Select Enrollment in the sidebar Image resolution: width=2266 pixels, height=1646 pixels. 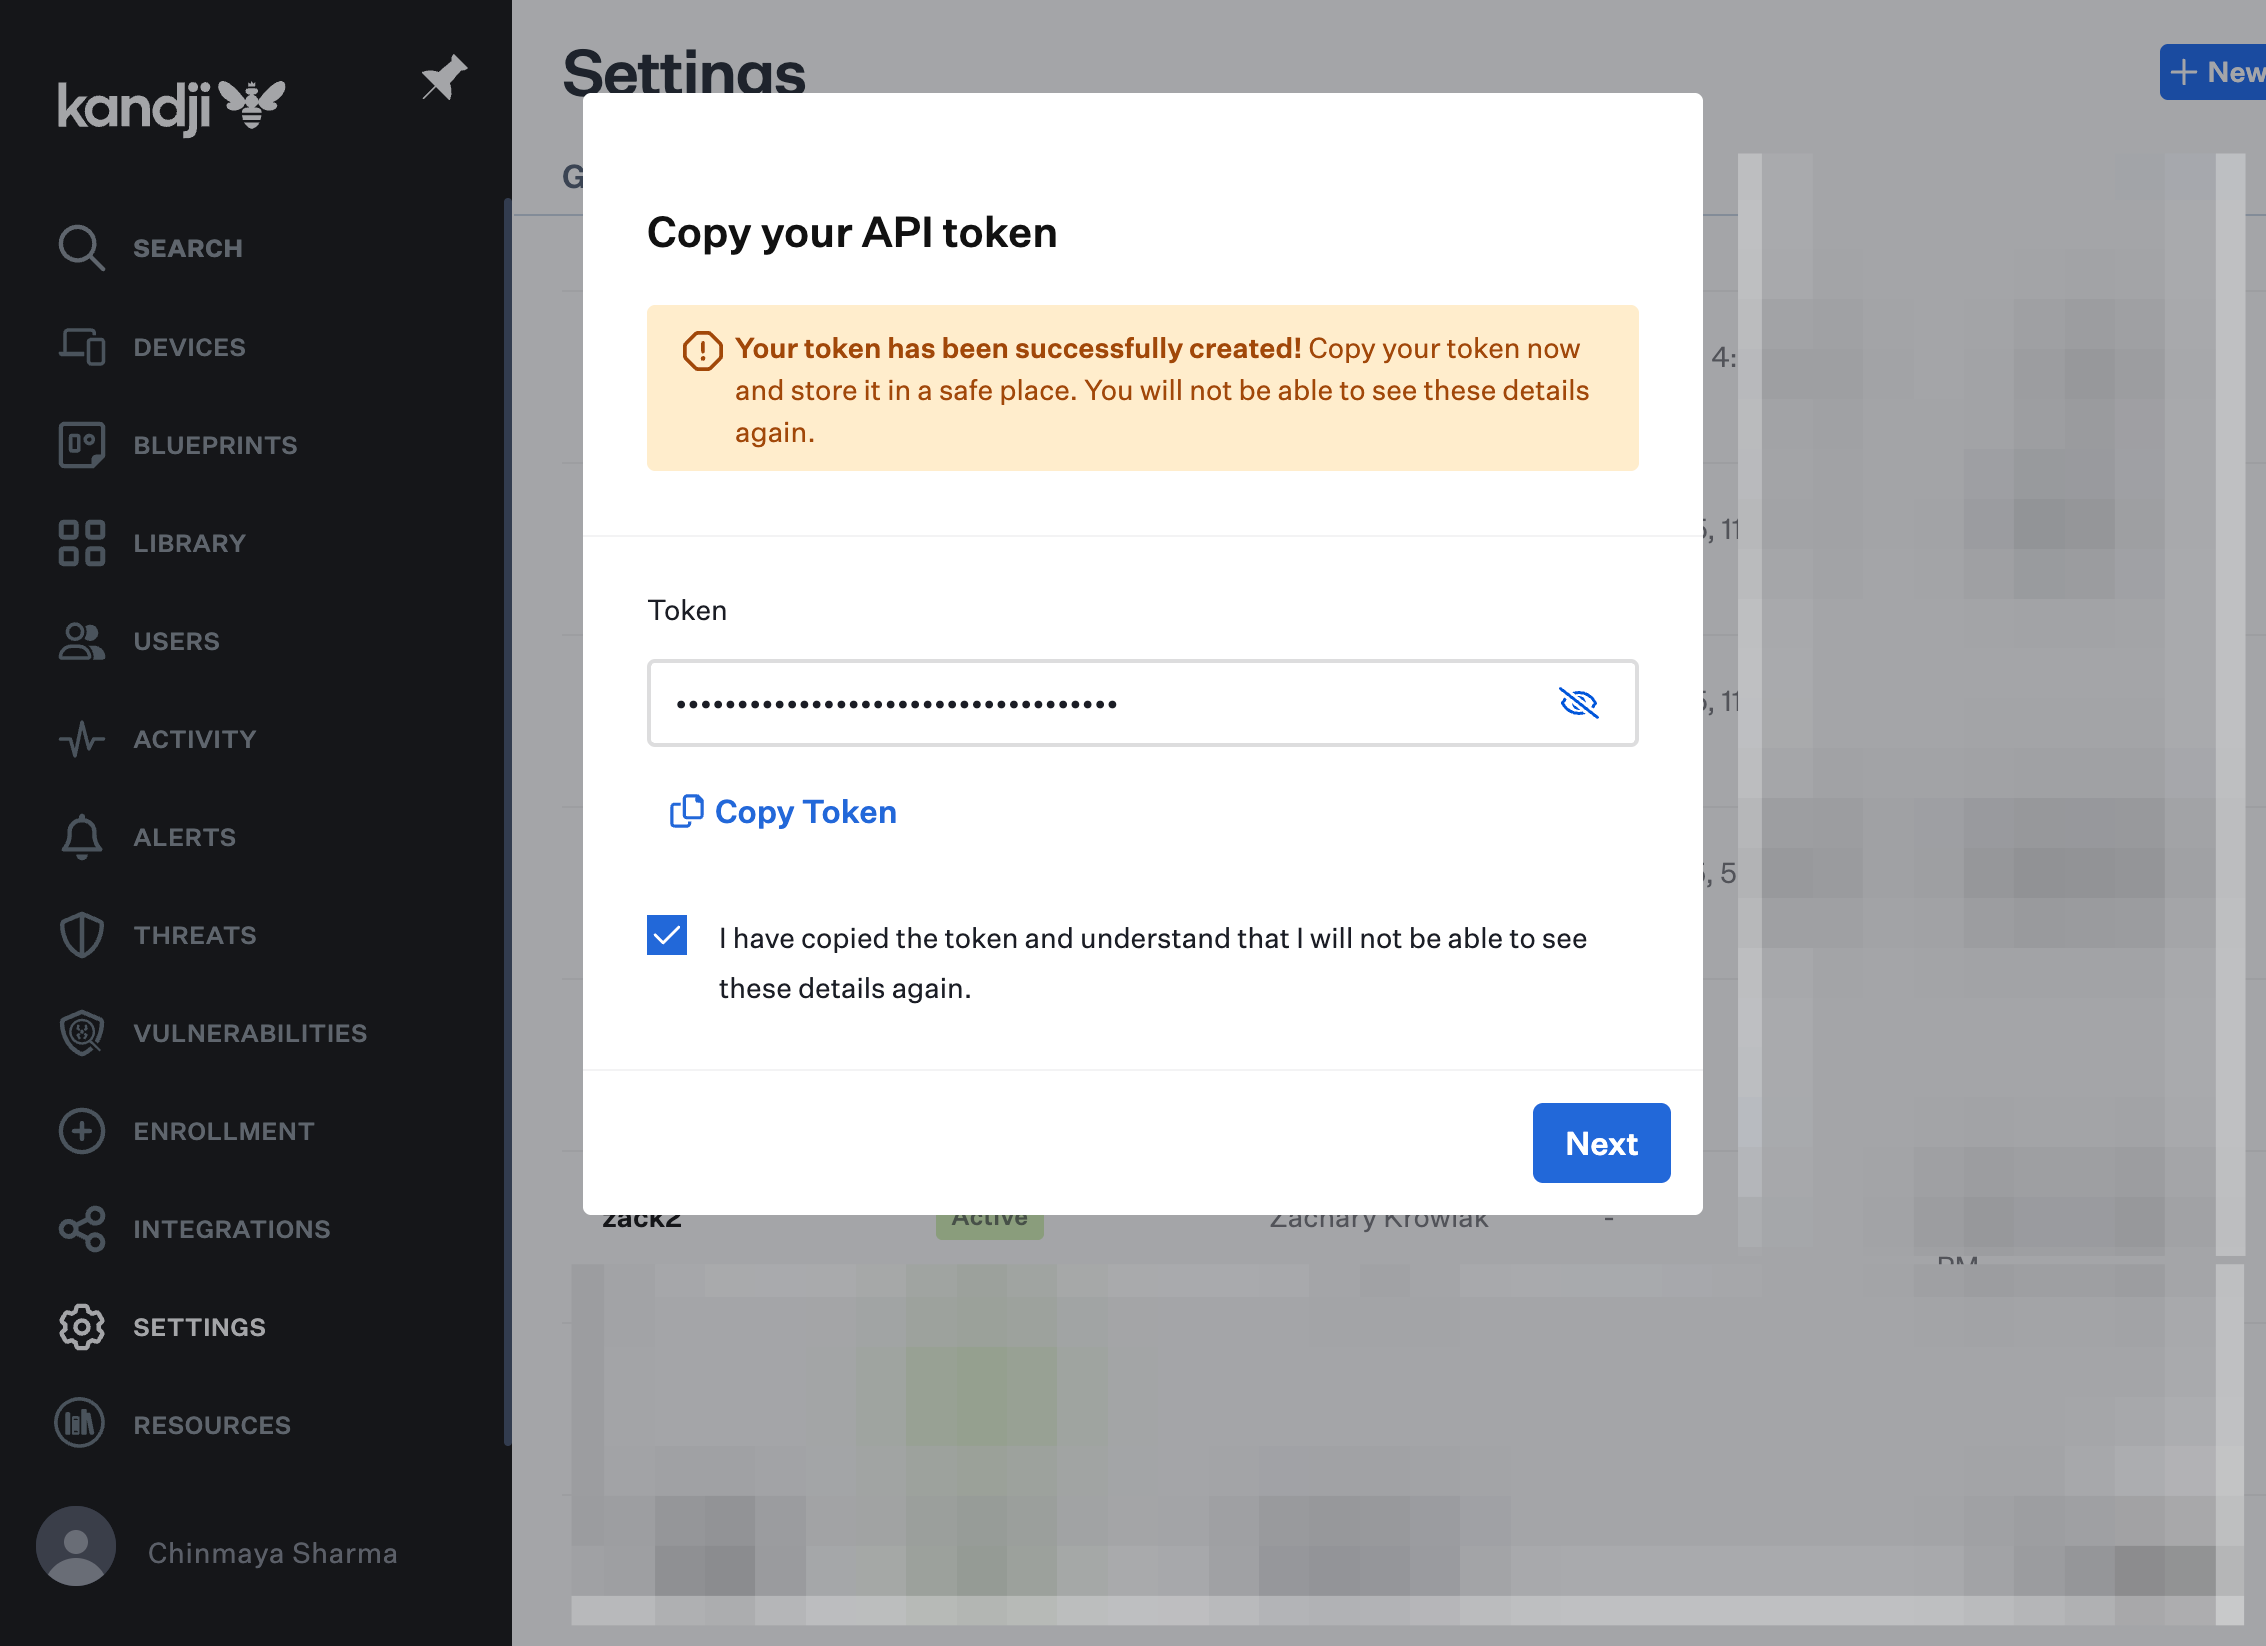[223, 1131]
